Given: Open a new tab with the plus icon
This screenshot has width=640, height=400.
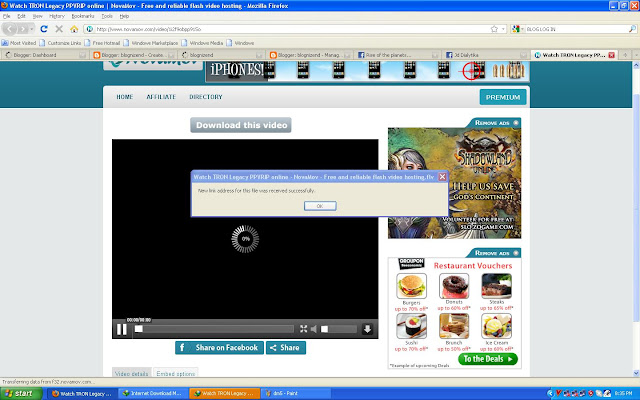Looking at the screenshot, I should [625, 55].
